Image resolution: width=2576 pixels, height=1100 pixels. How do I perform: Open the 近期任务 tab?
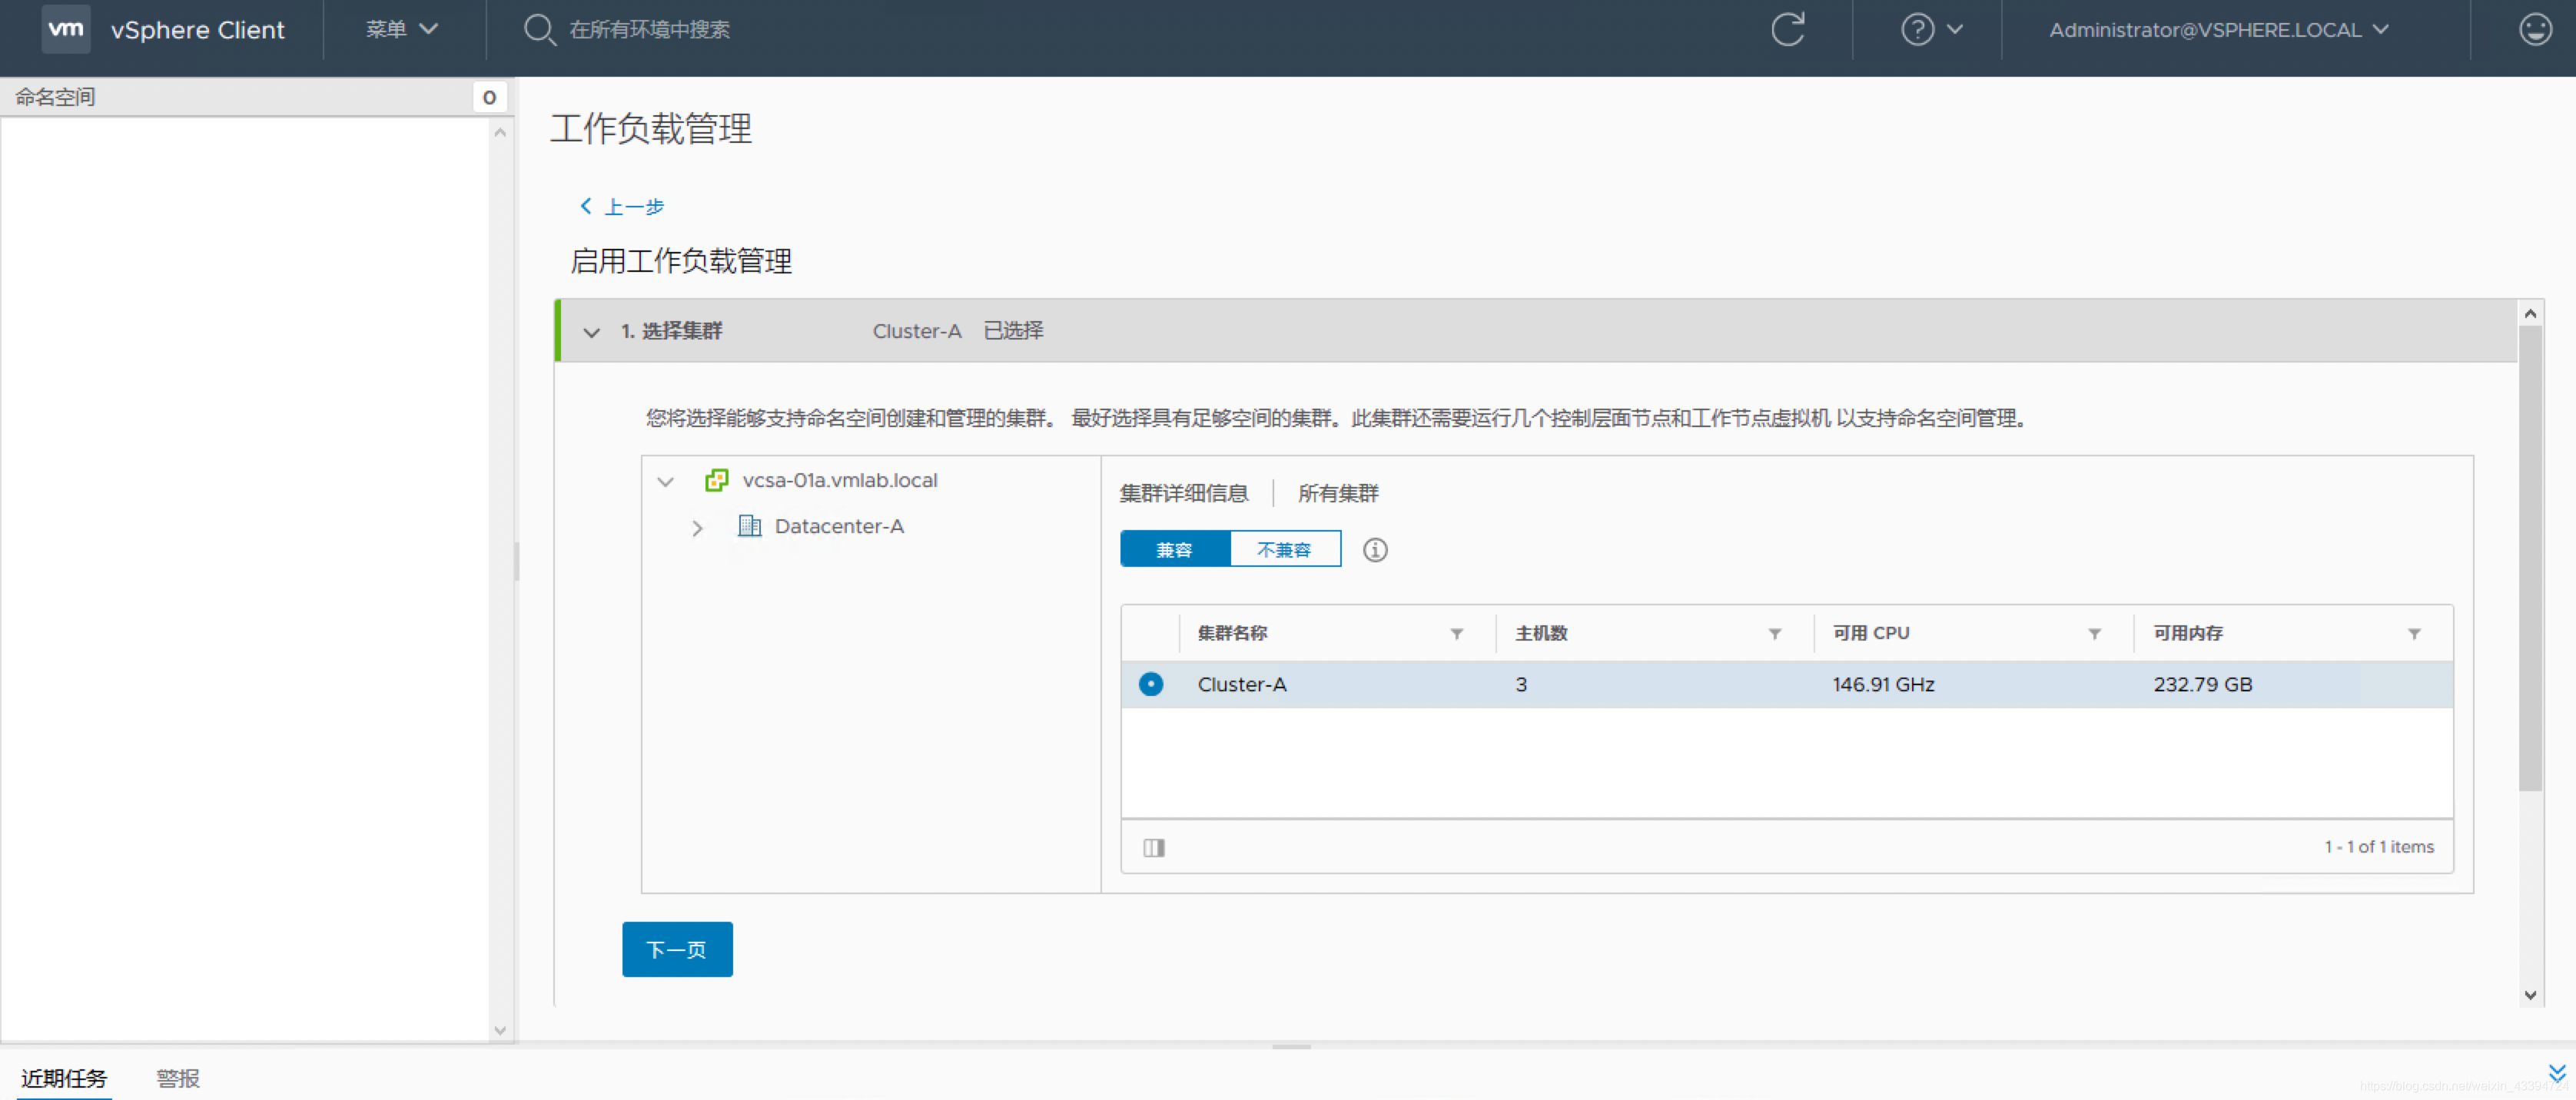pos(64,1078)
